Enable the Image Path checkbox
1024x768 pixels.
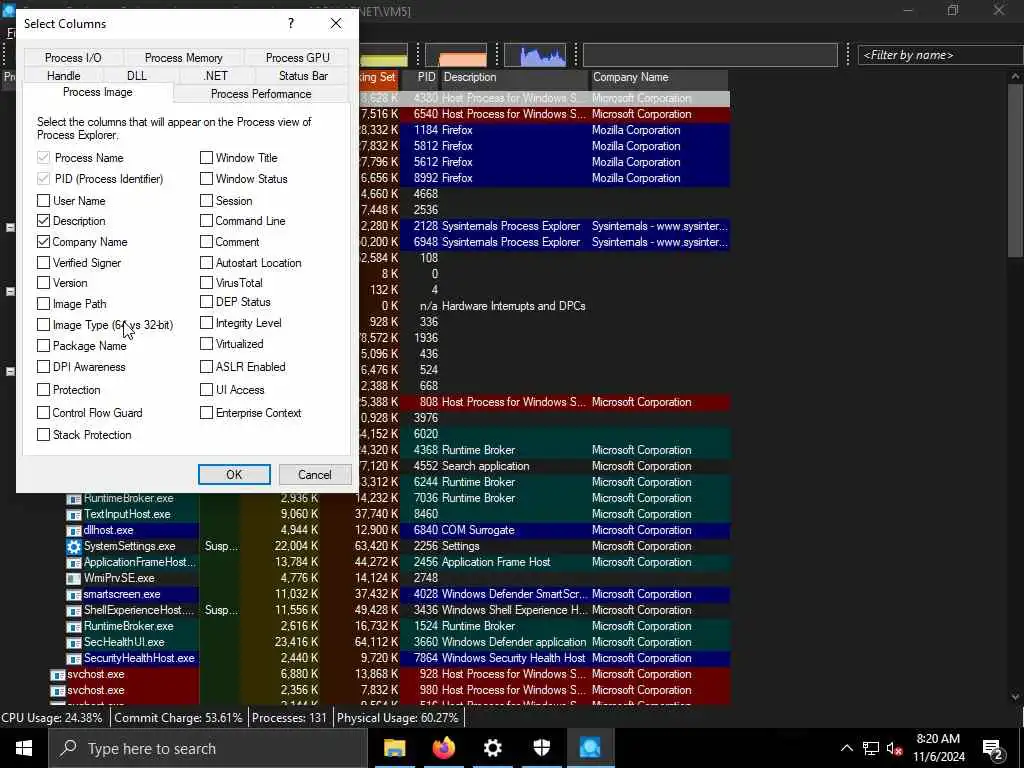[44, 304]
